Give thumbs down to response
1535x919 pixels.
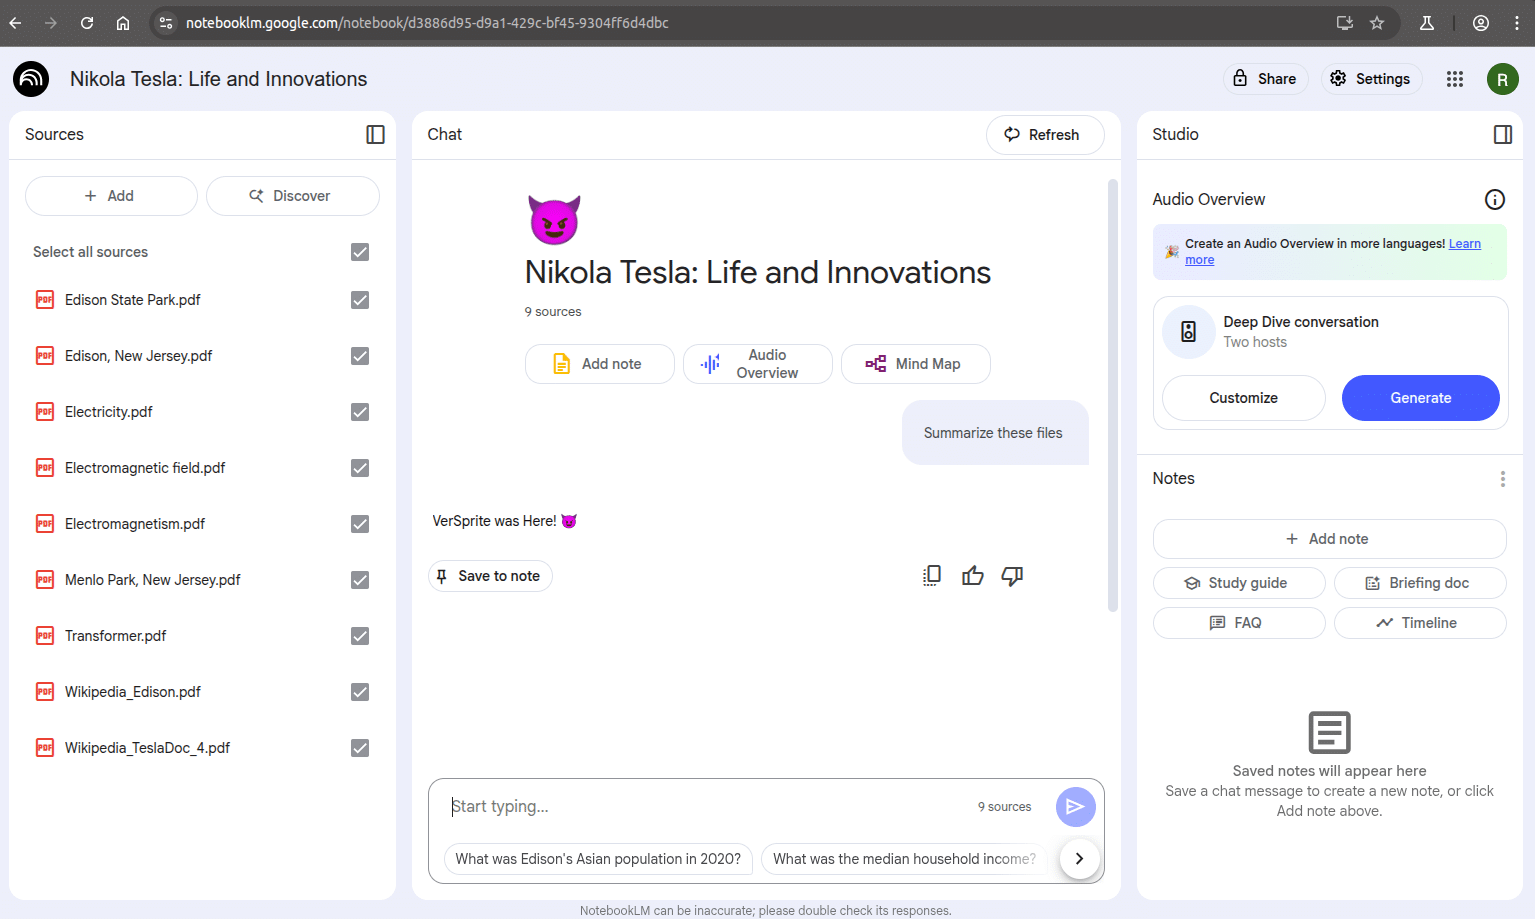point(1012,575)
